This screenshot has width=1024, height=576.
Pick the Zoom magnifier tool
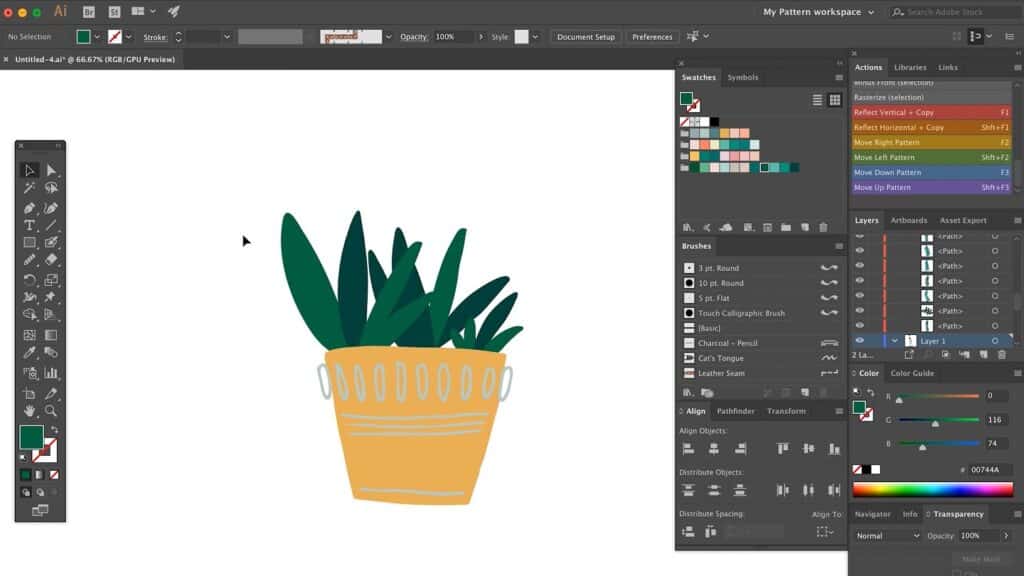(x=51, y=410)
